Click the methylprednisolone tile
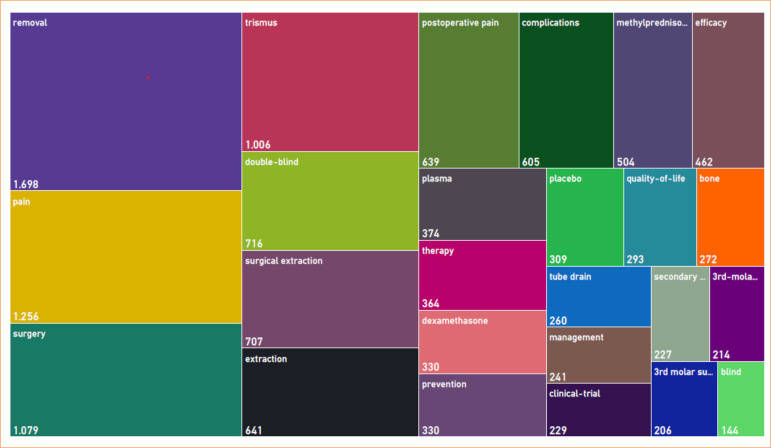The height and width of the screenshot is (448, 771). (652, 90)
